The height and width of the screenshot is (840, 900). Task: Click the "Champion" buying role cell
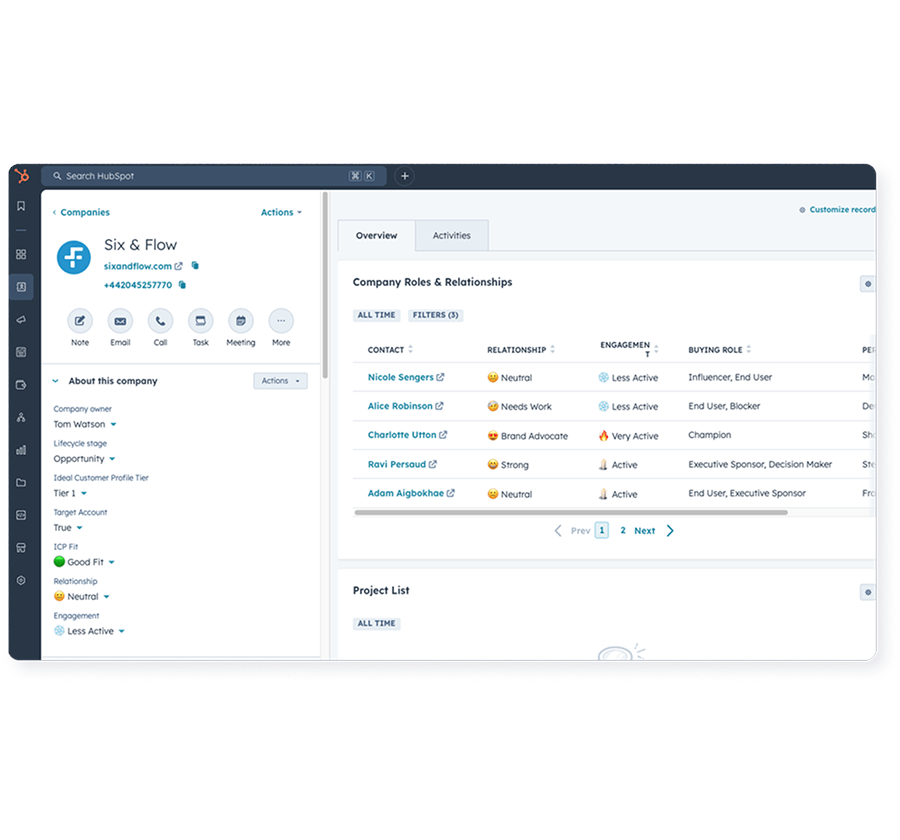[x=709, y=435]
